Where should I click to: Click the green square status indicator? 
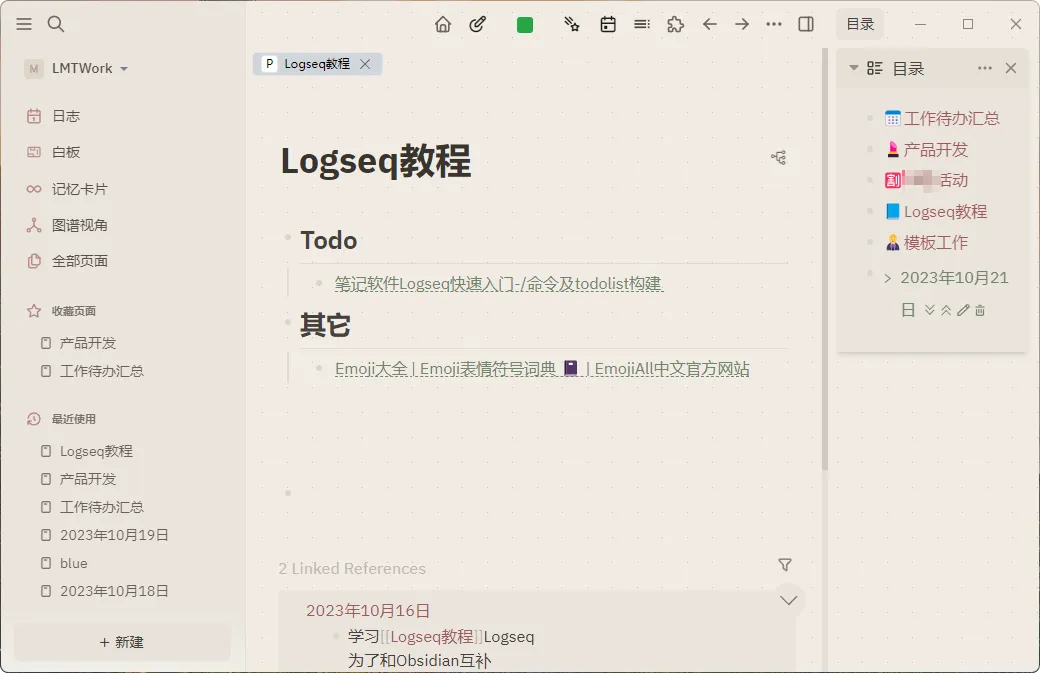click(525, 25)
